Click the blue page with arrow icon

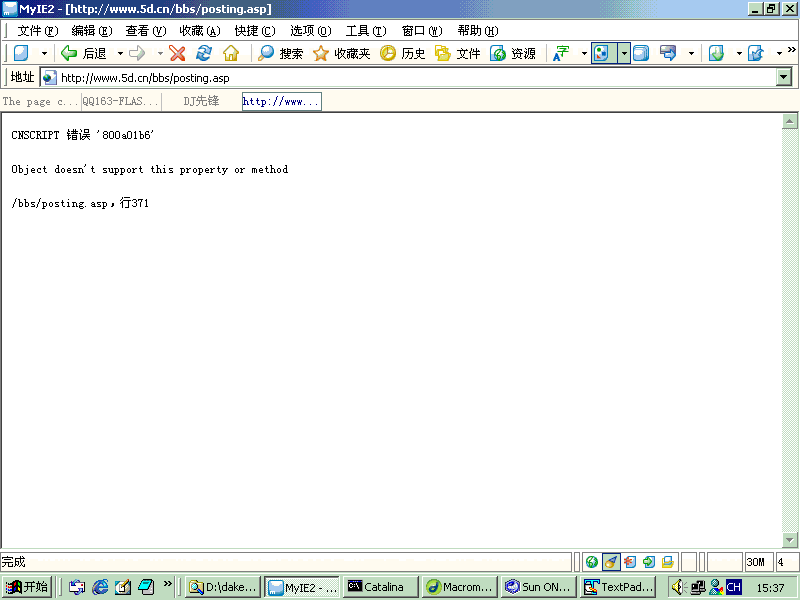756,53
